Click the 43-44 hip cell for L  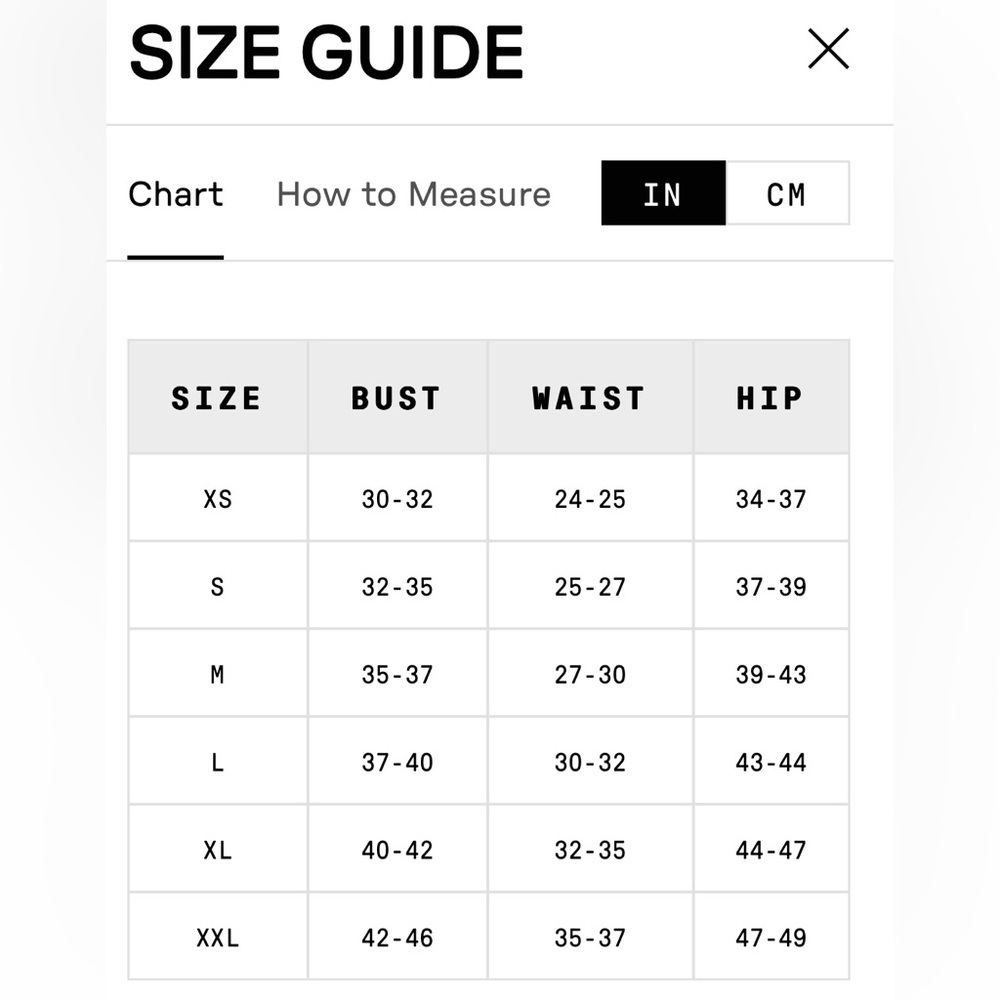(x=771, y=762)
